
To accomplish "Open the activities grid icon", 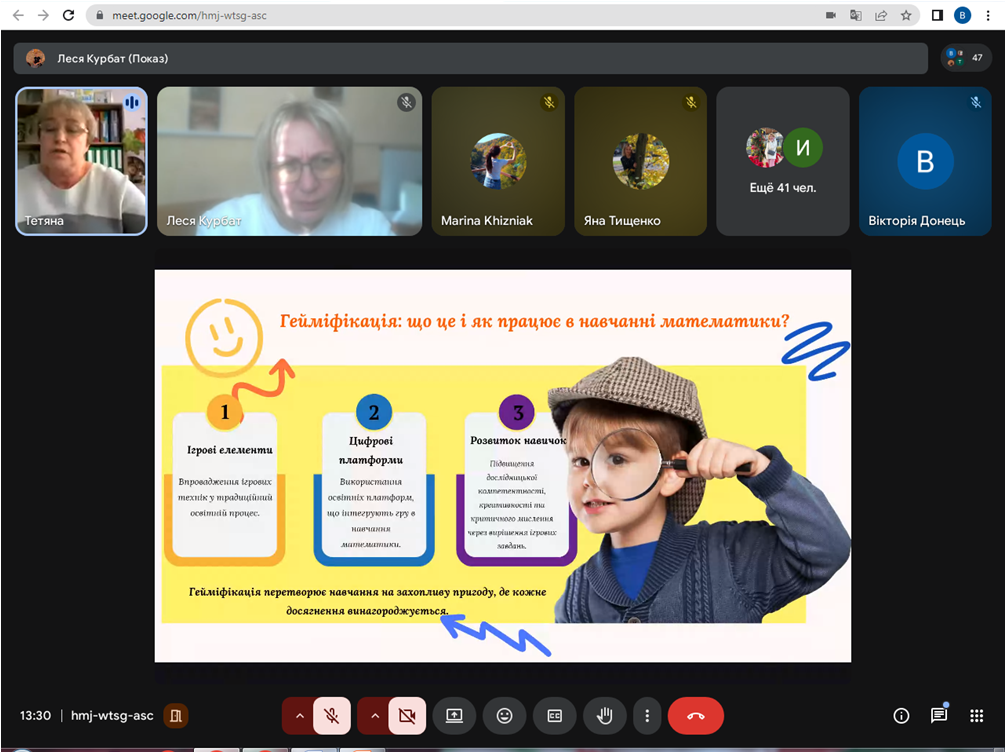I will [977, 716].
